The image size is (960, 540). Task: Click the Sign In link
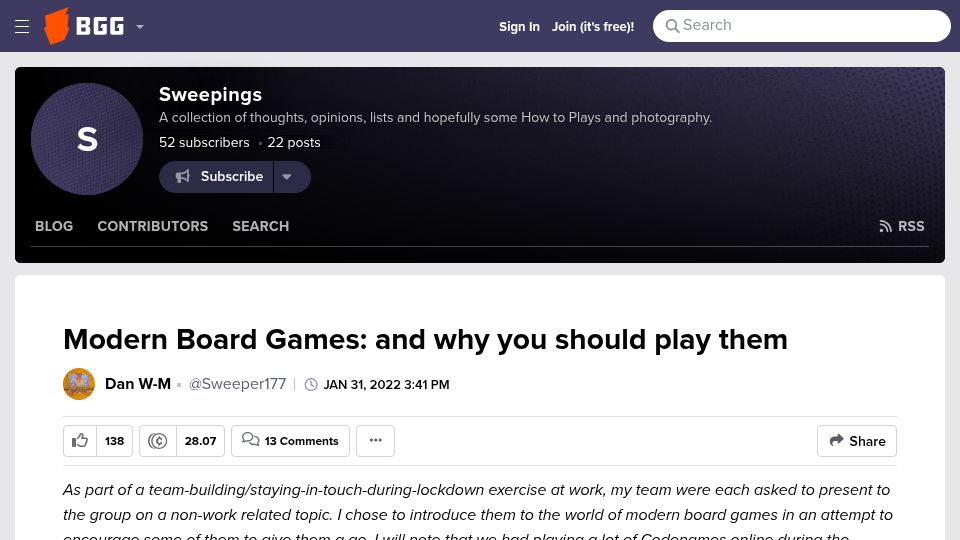pos(519,26)
